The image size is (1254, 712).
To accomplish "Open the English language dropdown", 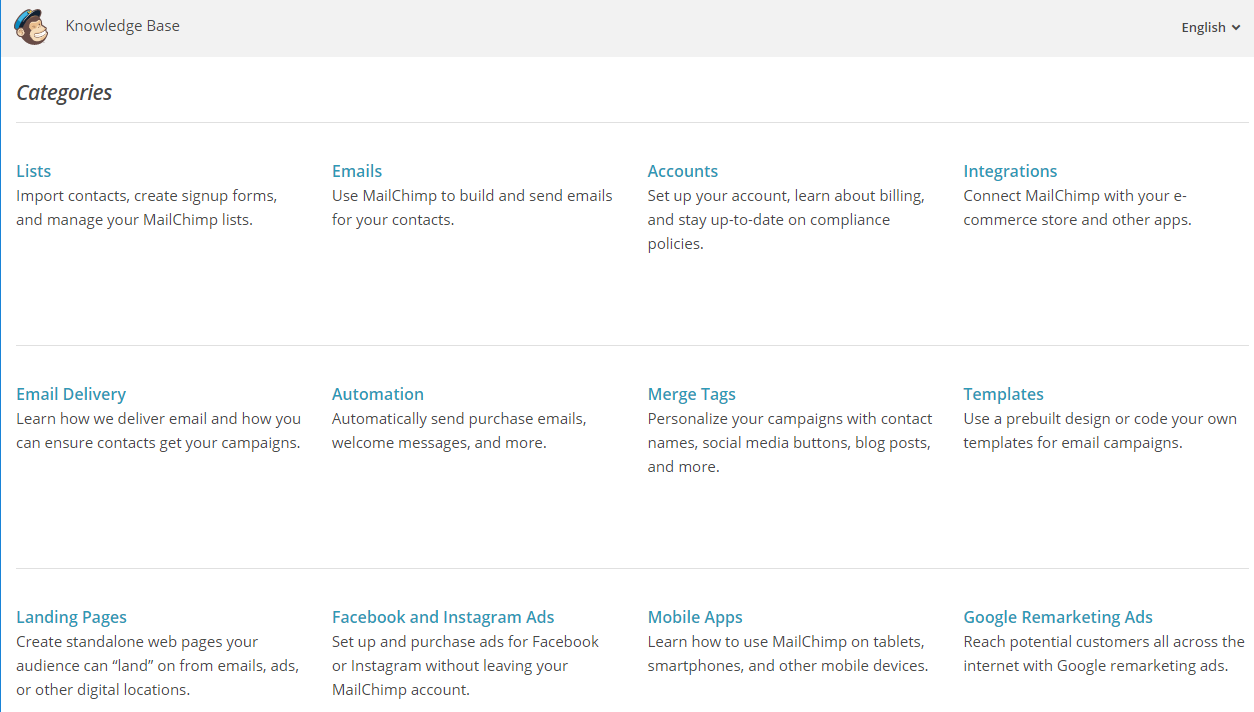I will [1203, 27].
